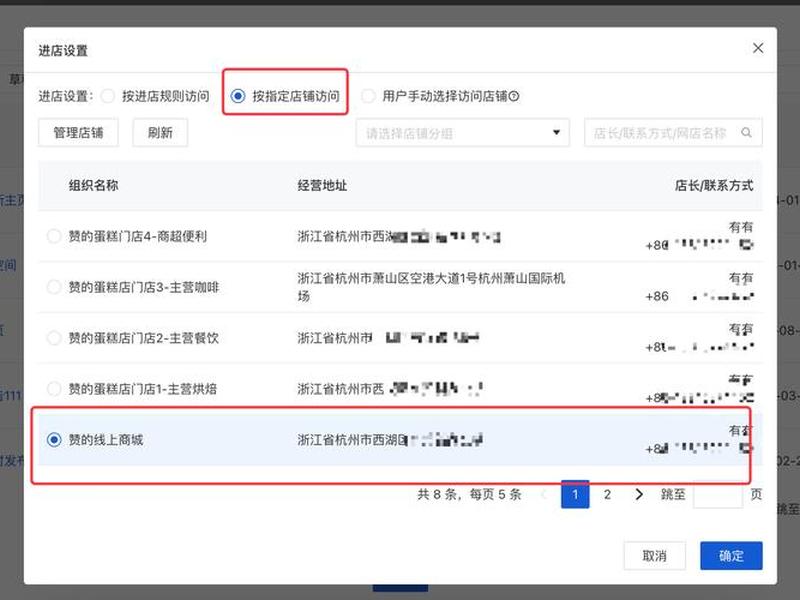Click the 共 8 条,每页 5 条 text
The image size is (800, 600).
[x=469, y=494]
